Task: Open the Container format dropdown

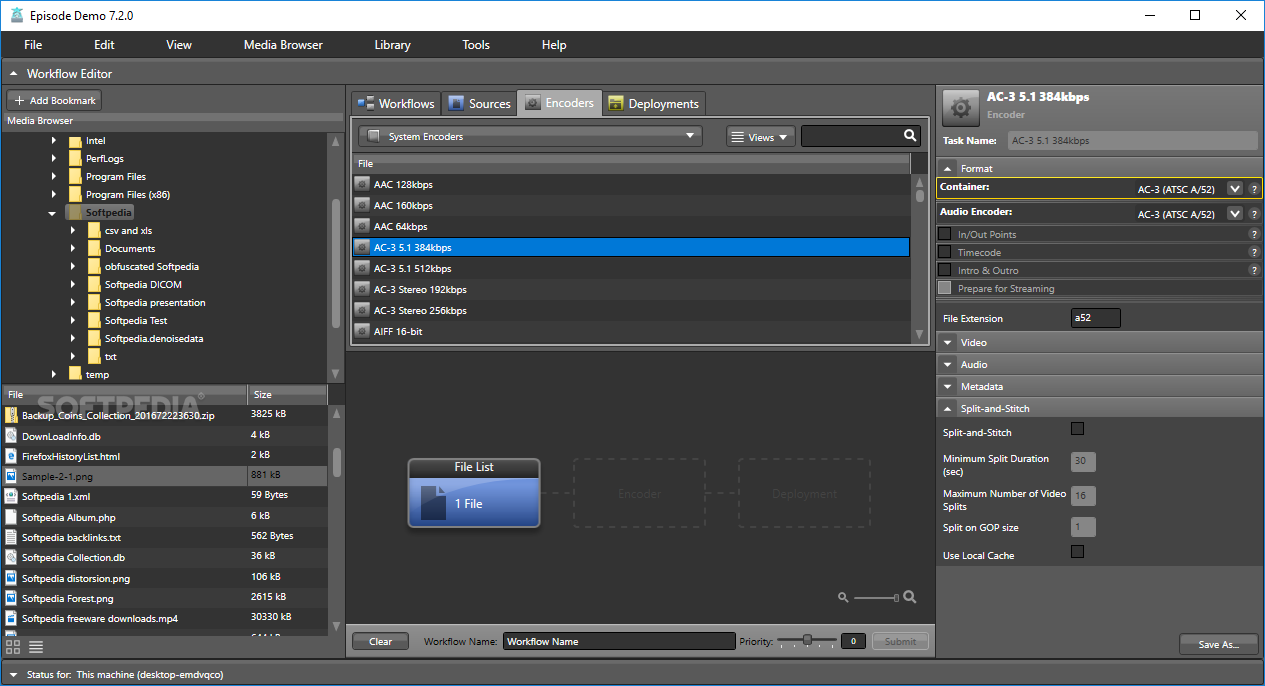Action: click(x=1235, y=188)
